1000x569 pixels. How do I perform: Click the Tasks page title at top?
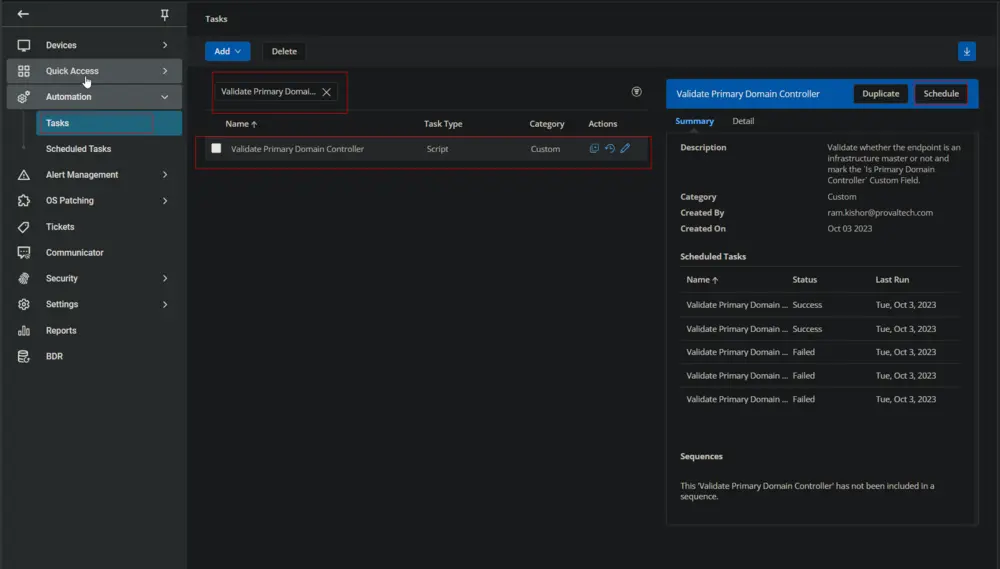tap(216, 19)
